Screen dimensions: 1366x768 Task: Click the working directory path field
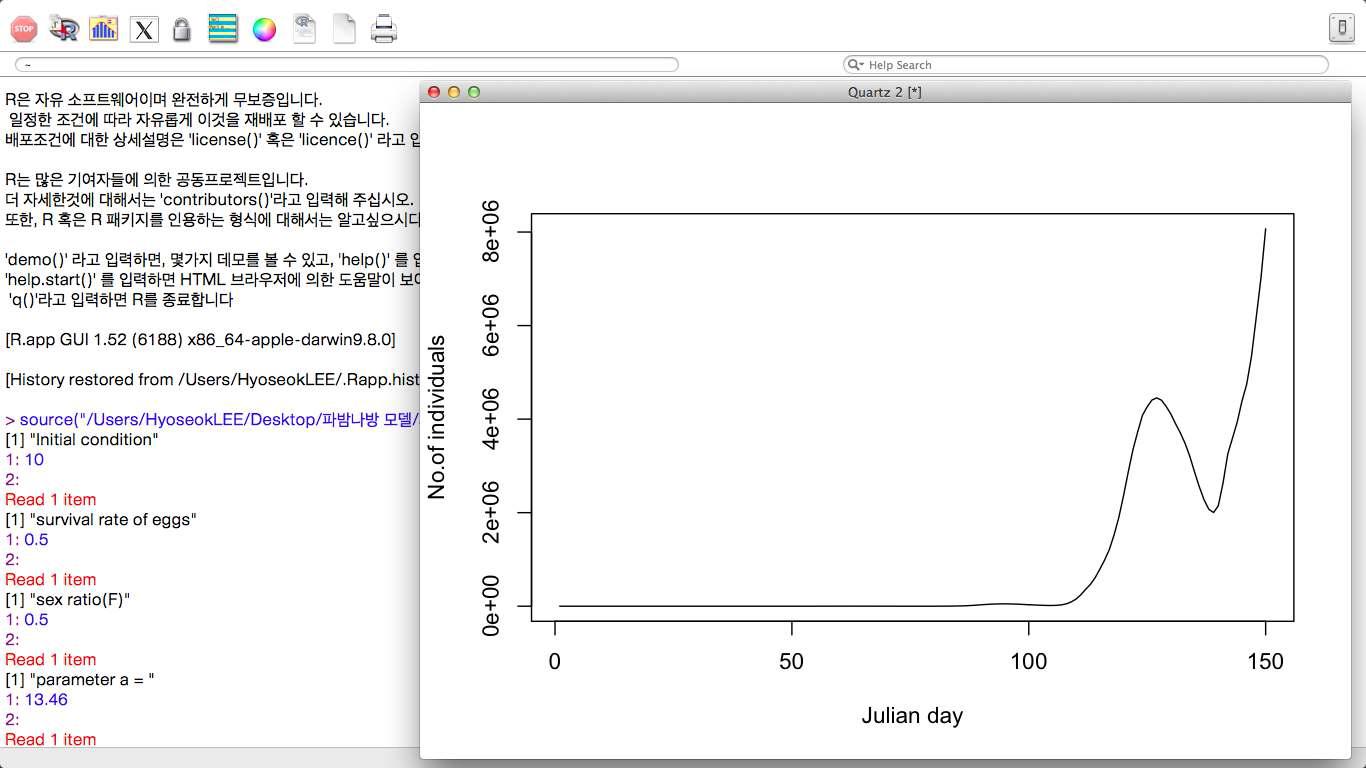(346, 65)
